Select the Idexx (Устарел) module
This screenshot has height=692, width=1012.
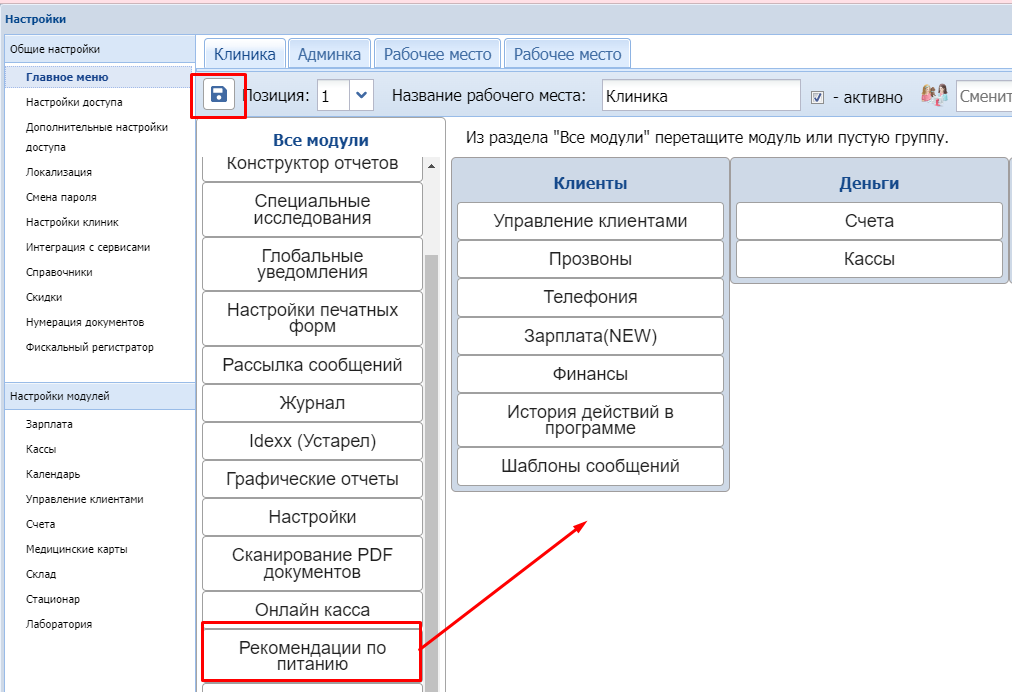tap(312, 442)
